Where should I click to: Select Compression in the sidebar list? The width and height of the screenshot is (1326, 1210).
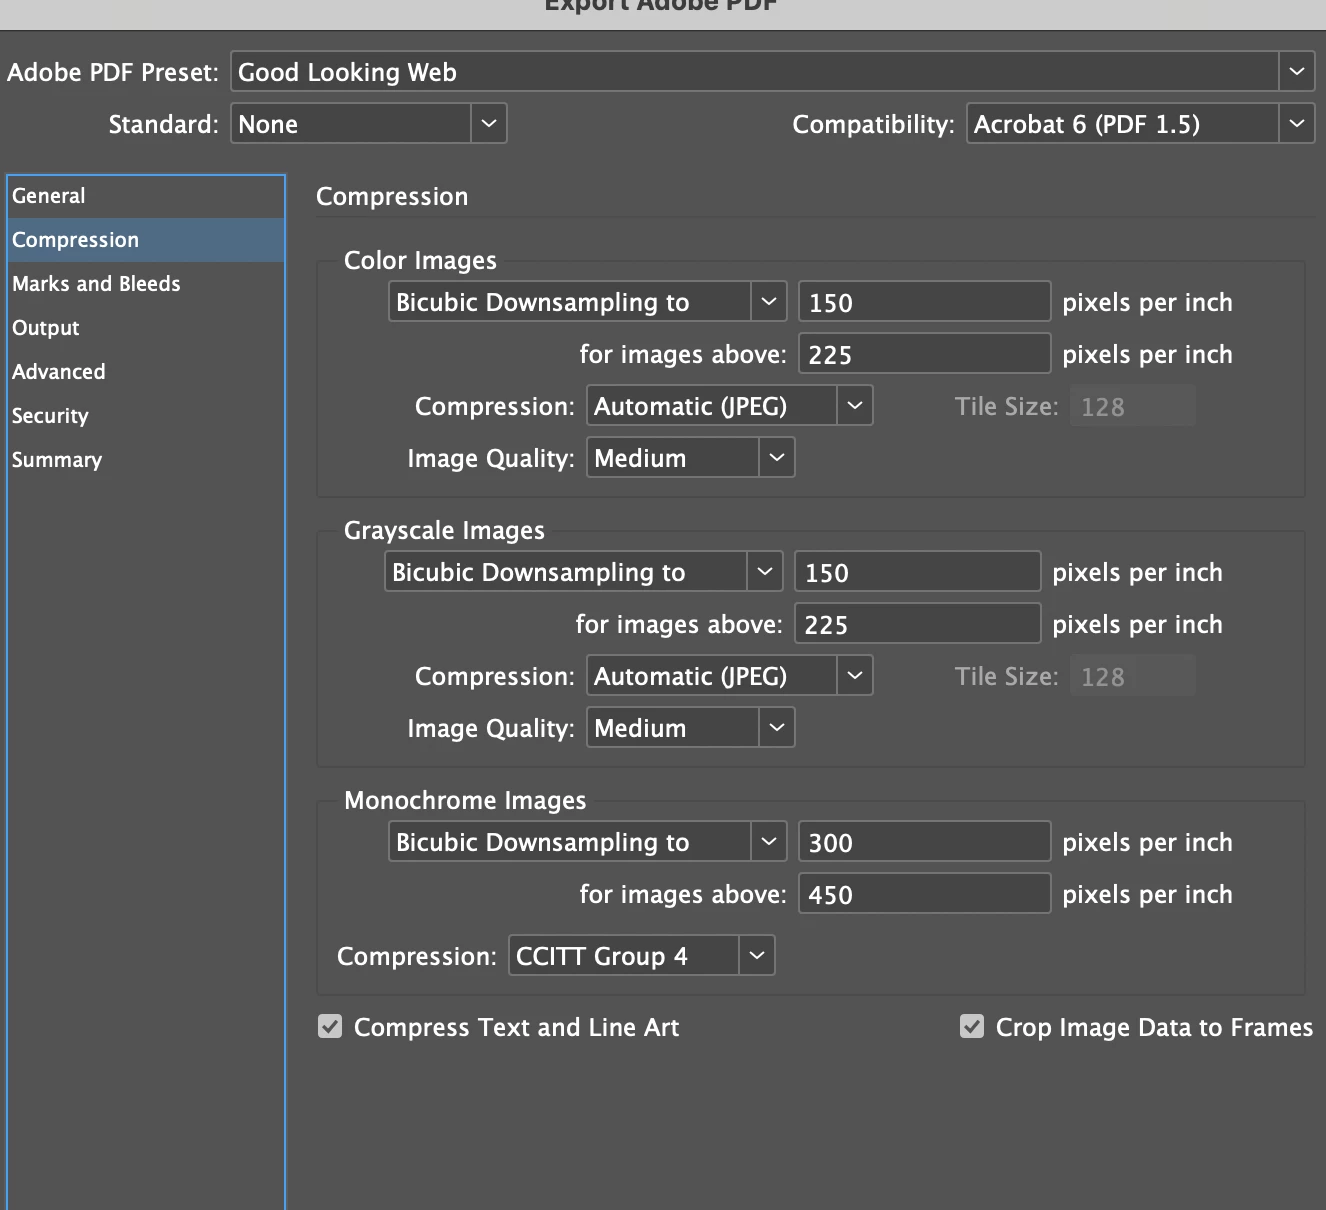[146, 240]
